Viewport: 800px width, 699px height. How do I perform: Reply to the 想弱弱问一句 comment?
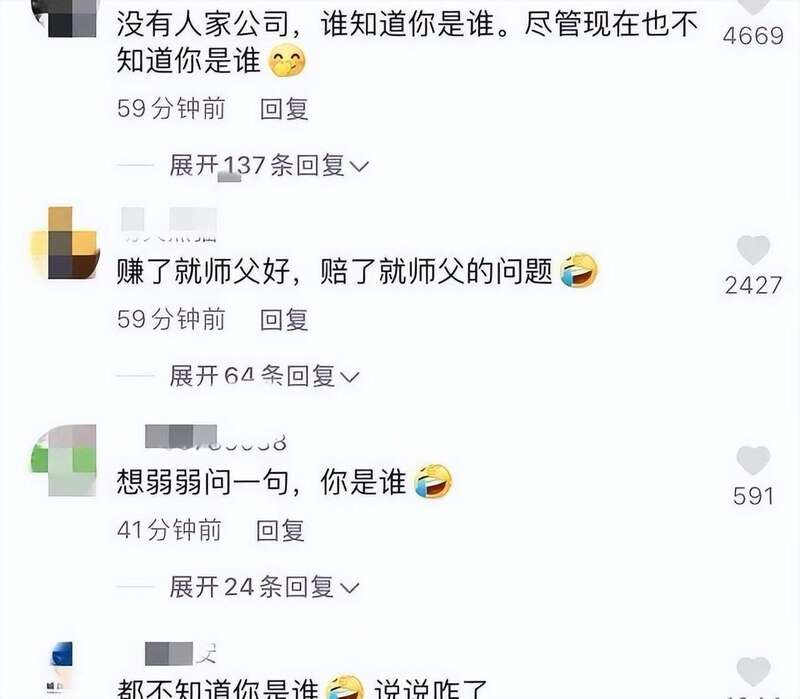coord(280,531)
